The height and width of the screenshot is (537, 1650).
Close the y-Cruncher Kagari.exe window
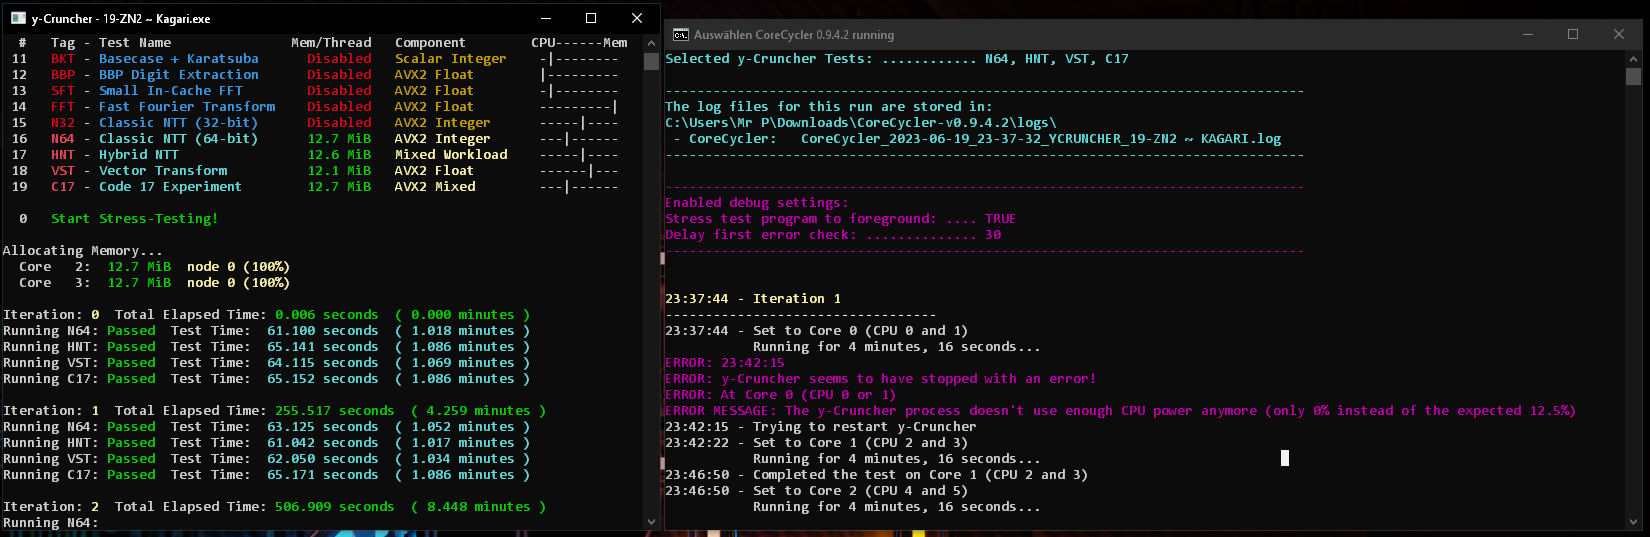pos(636,18)
